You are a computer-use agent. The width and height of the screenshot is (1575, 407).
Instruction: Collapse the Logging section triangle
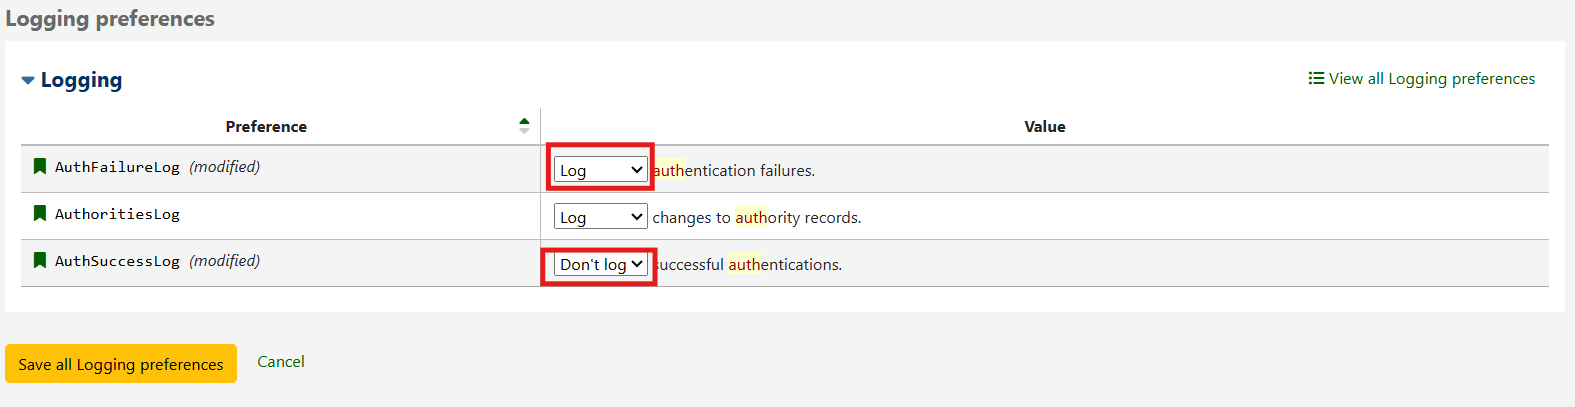(x=28, y=80)
